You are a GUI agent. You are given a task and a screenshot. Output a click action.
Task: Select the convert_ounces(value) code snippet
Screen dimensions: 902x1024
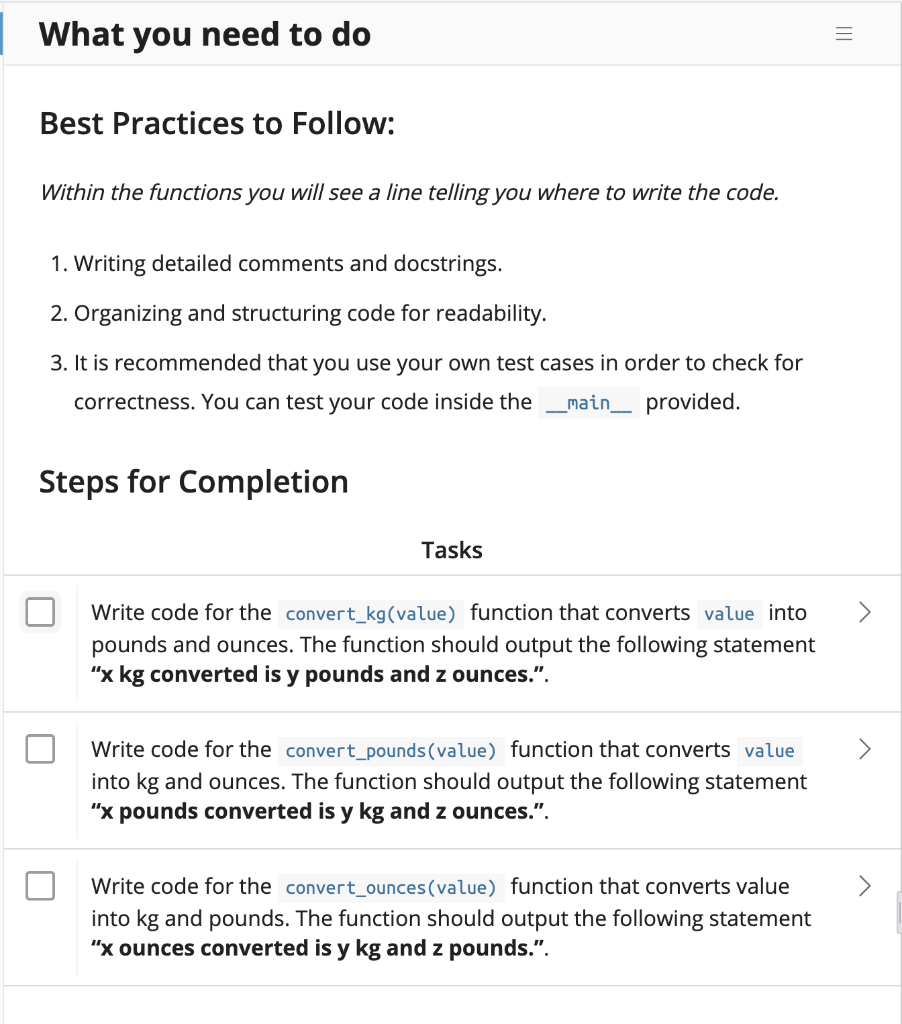391,887
